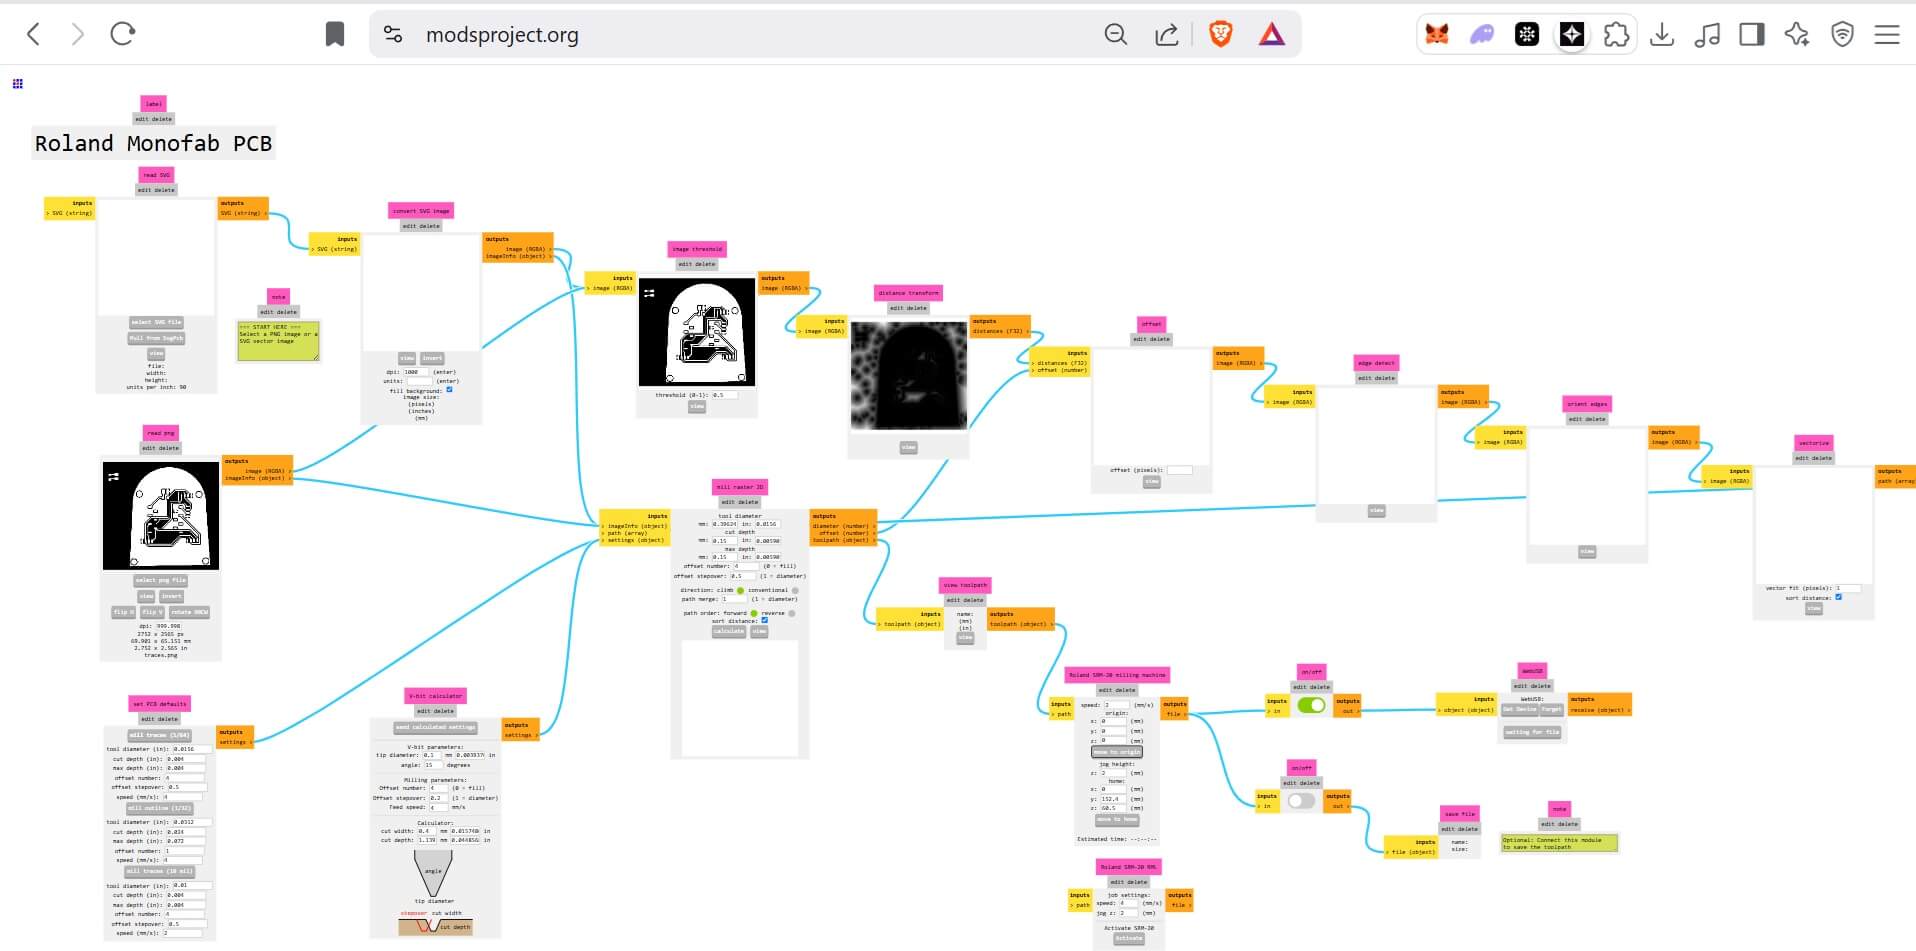1916x951 pixels.
Task: Open the VPN shield icon
Action: [1842, 35]
